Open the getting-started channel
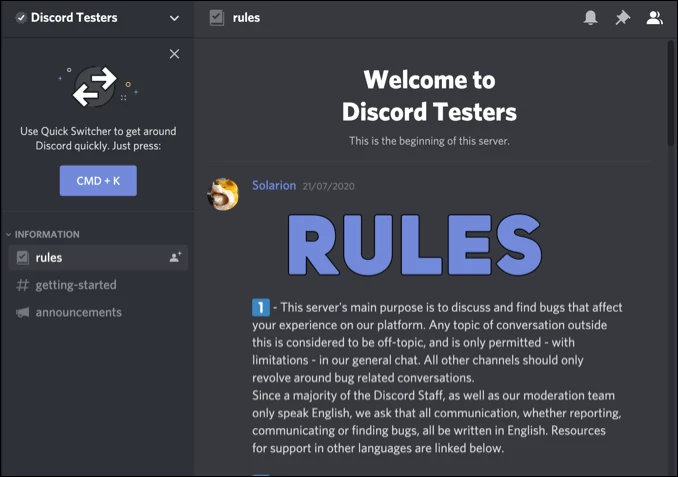The width and height of the screenshot is (678, 477). coord(76,285)
